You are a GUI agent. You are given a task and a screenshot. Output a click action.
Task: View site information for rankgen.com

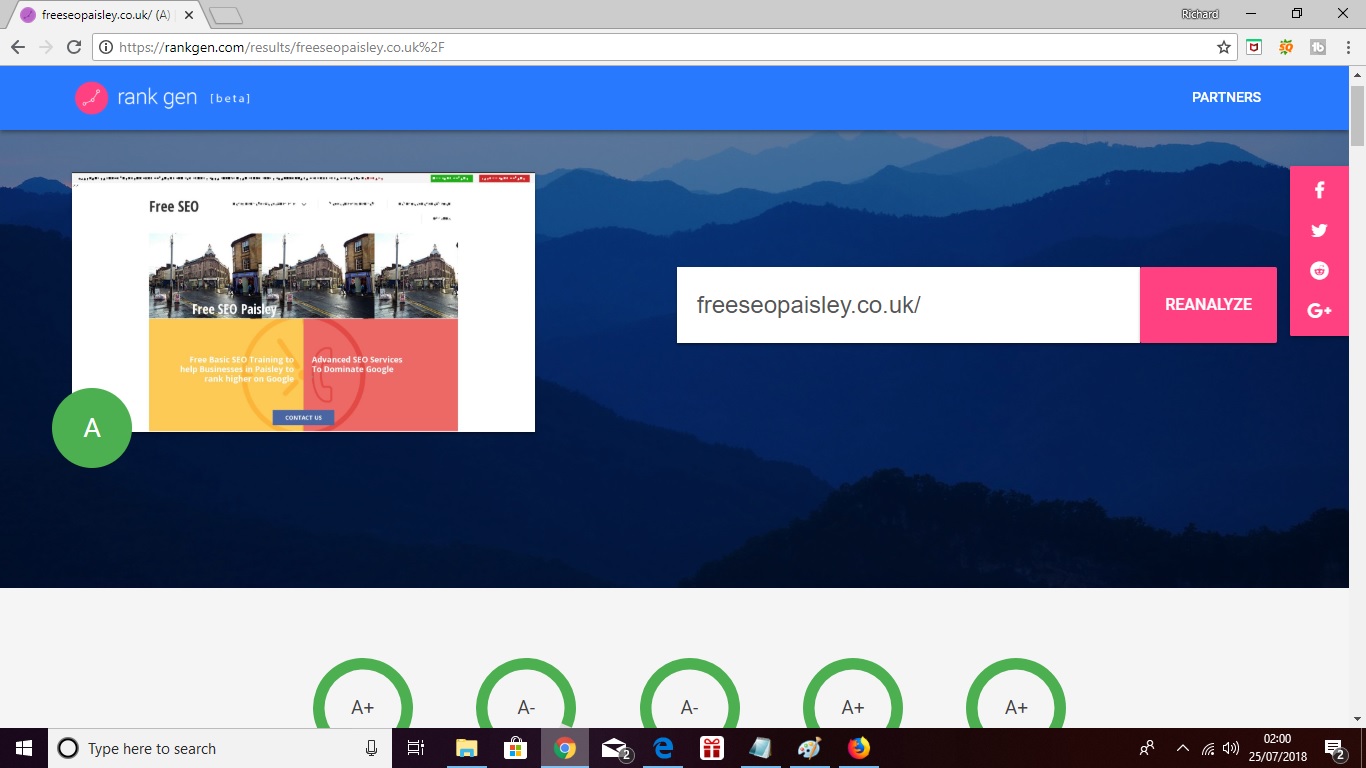105,47
